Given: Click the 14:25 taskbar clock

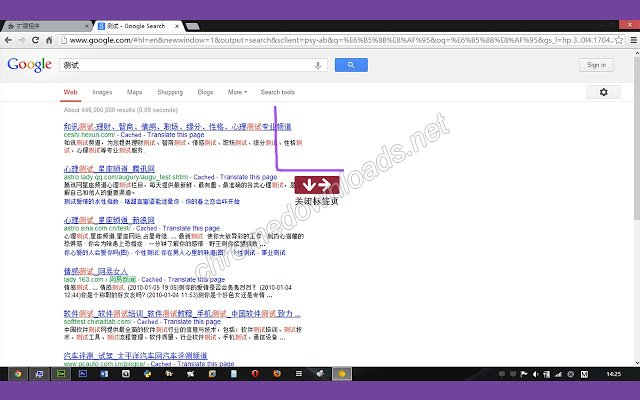Looking at the screenshot, I should click(613, 374).
